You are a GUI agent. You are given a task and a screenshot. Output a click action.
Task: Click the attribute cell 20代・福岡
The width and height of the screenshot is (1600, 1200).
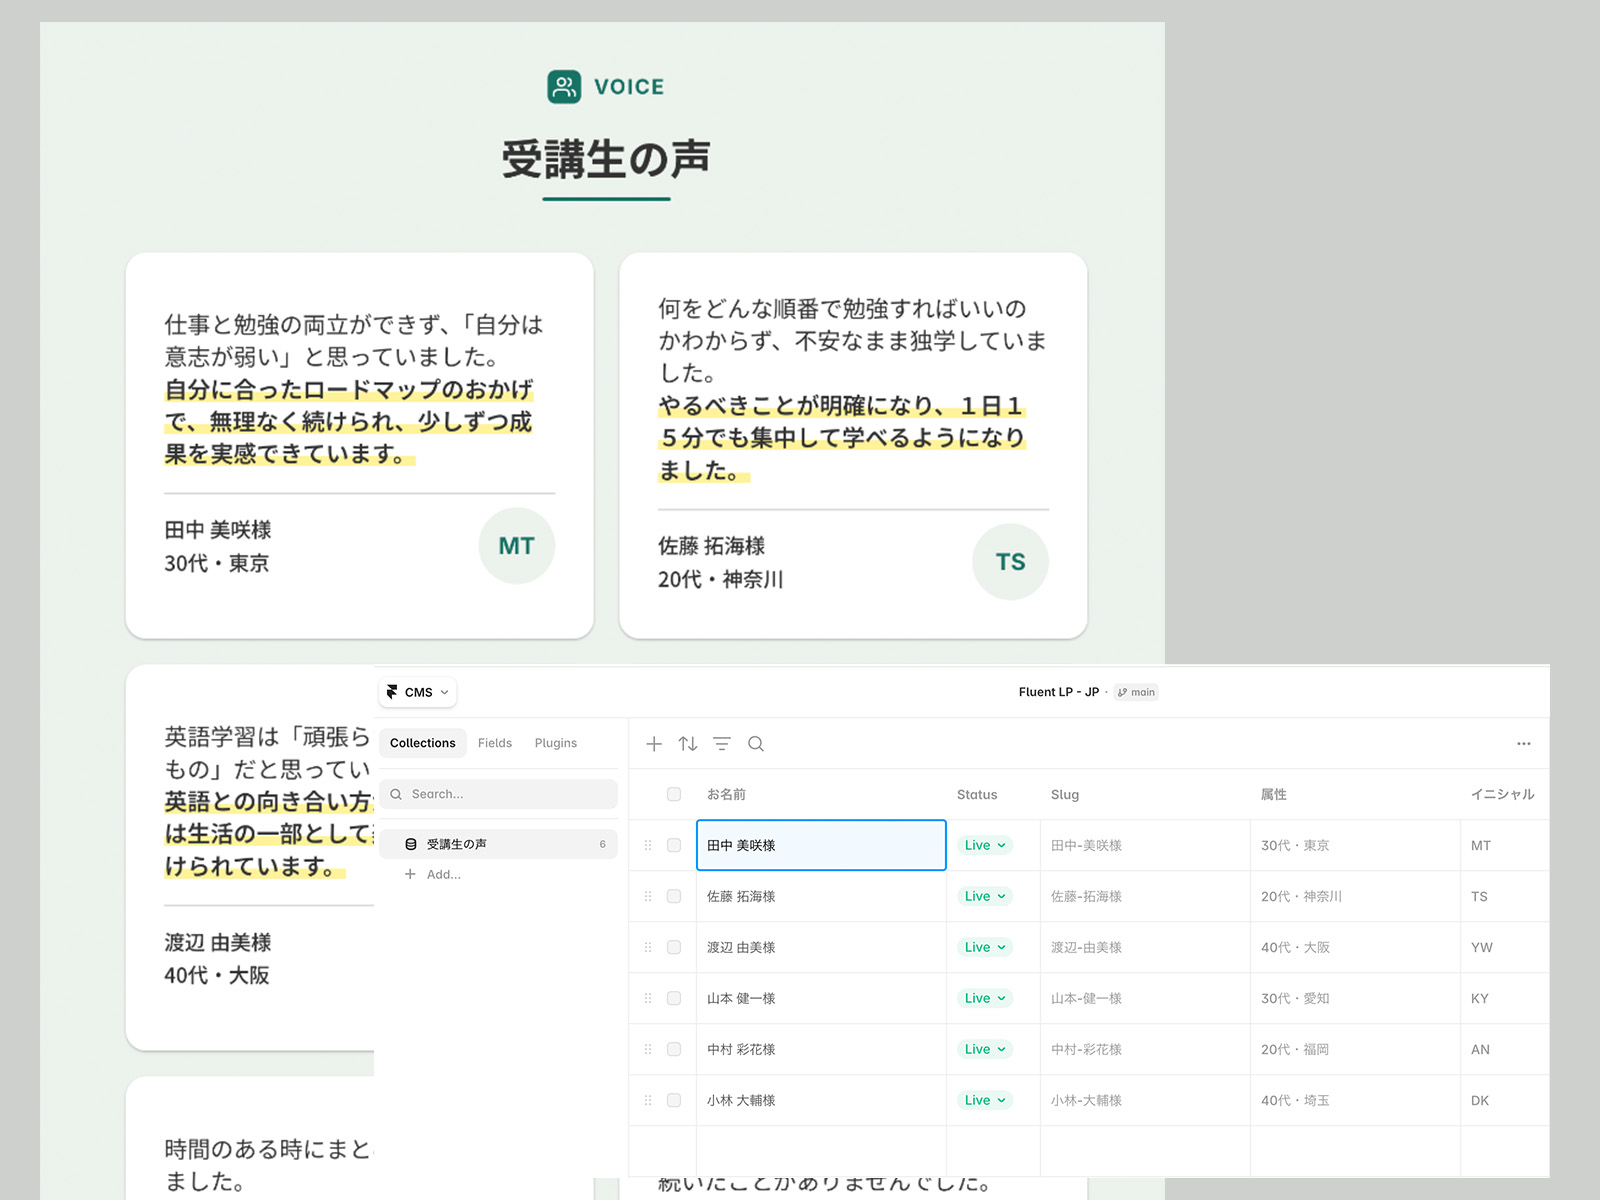[x=1355, y=1049]
